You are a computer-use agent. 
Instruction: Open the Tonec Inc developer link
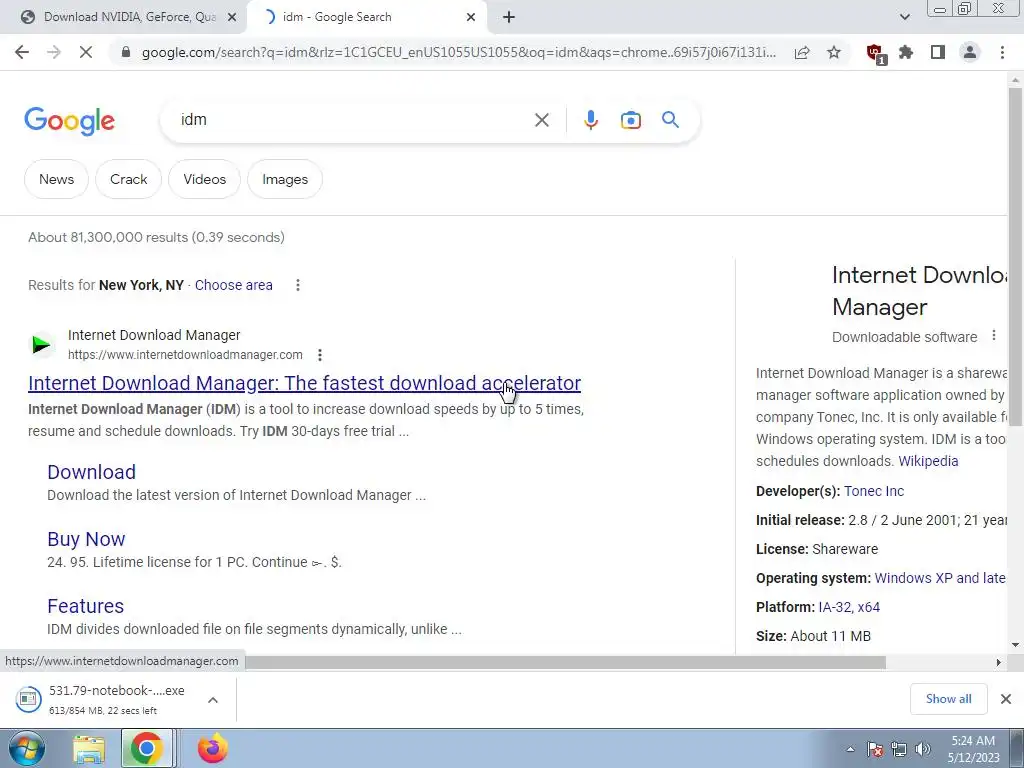pyautogui.click(x=874, y=491)
